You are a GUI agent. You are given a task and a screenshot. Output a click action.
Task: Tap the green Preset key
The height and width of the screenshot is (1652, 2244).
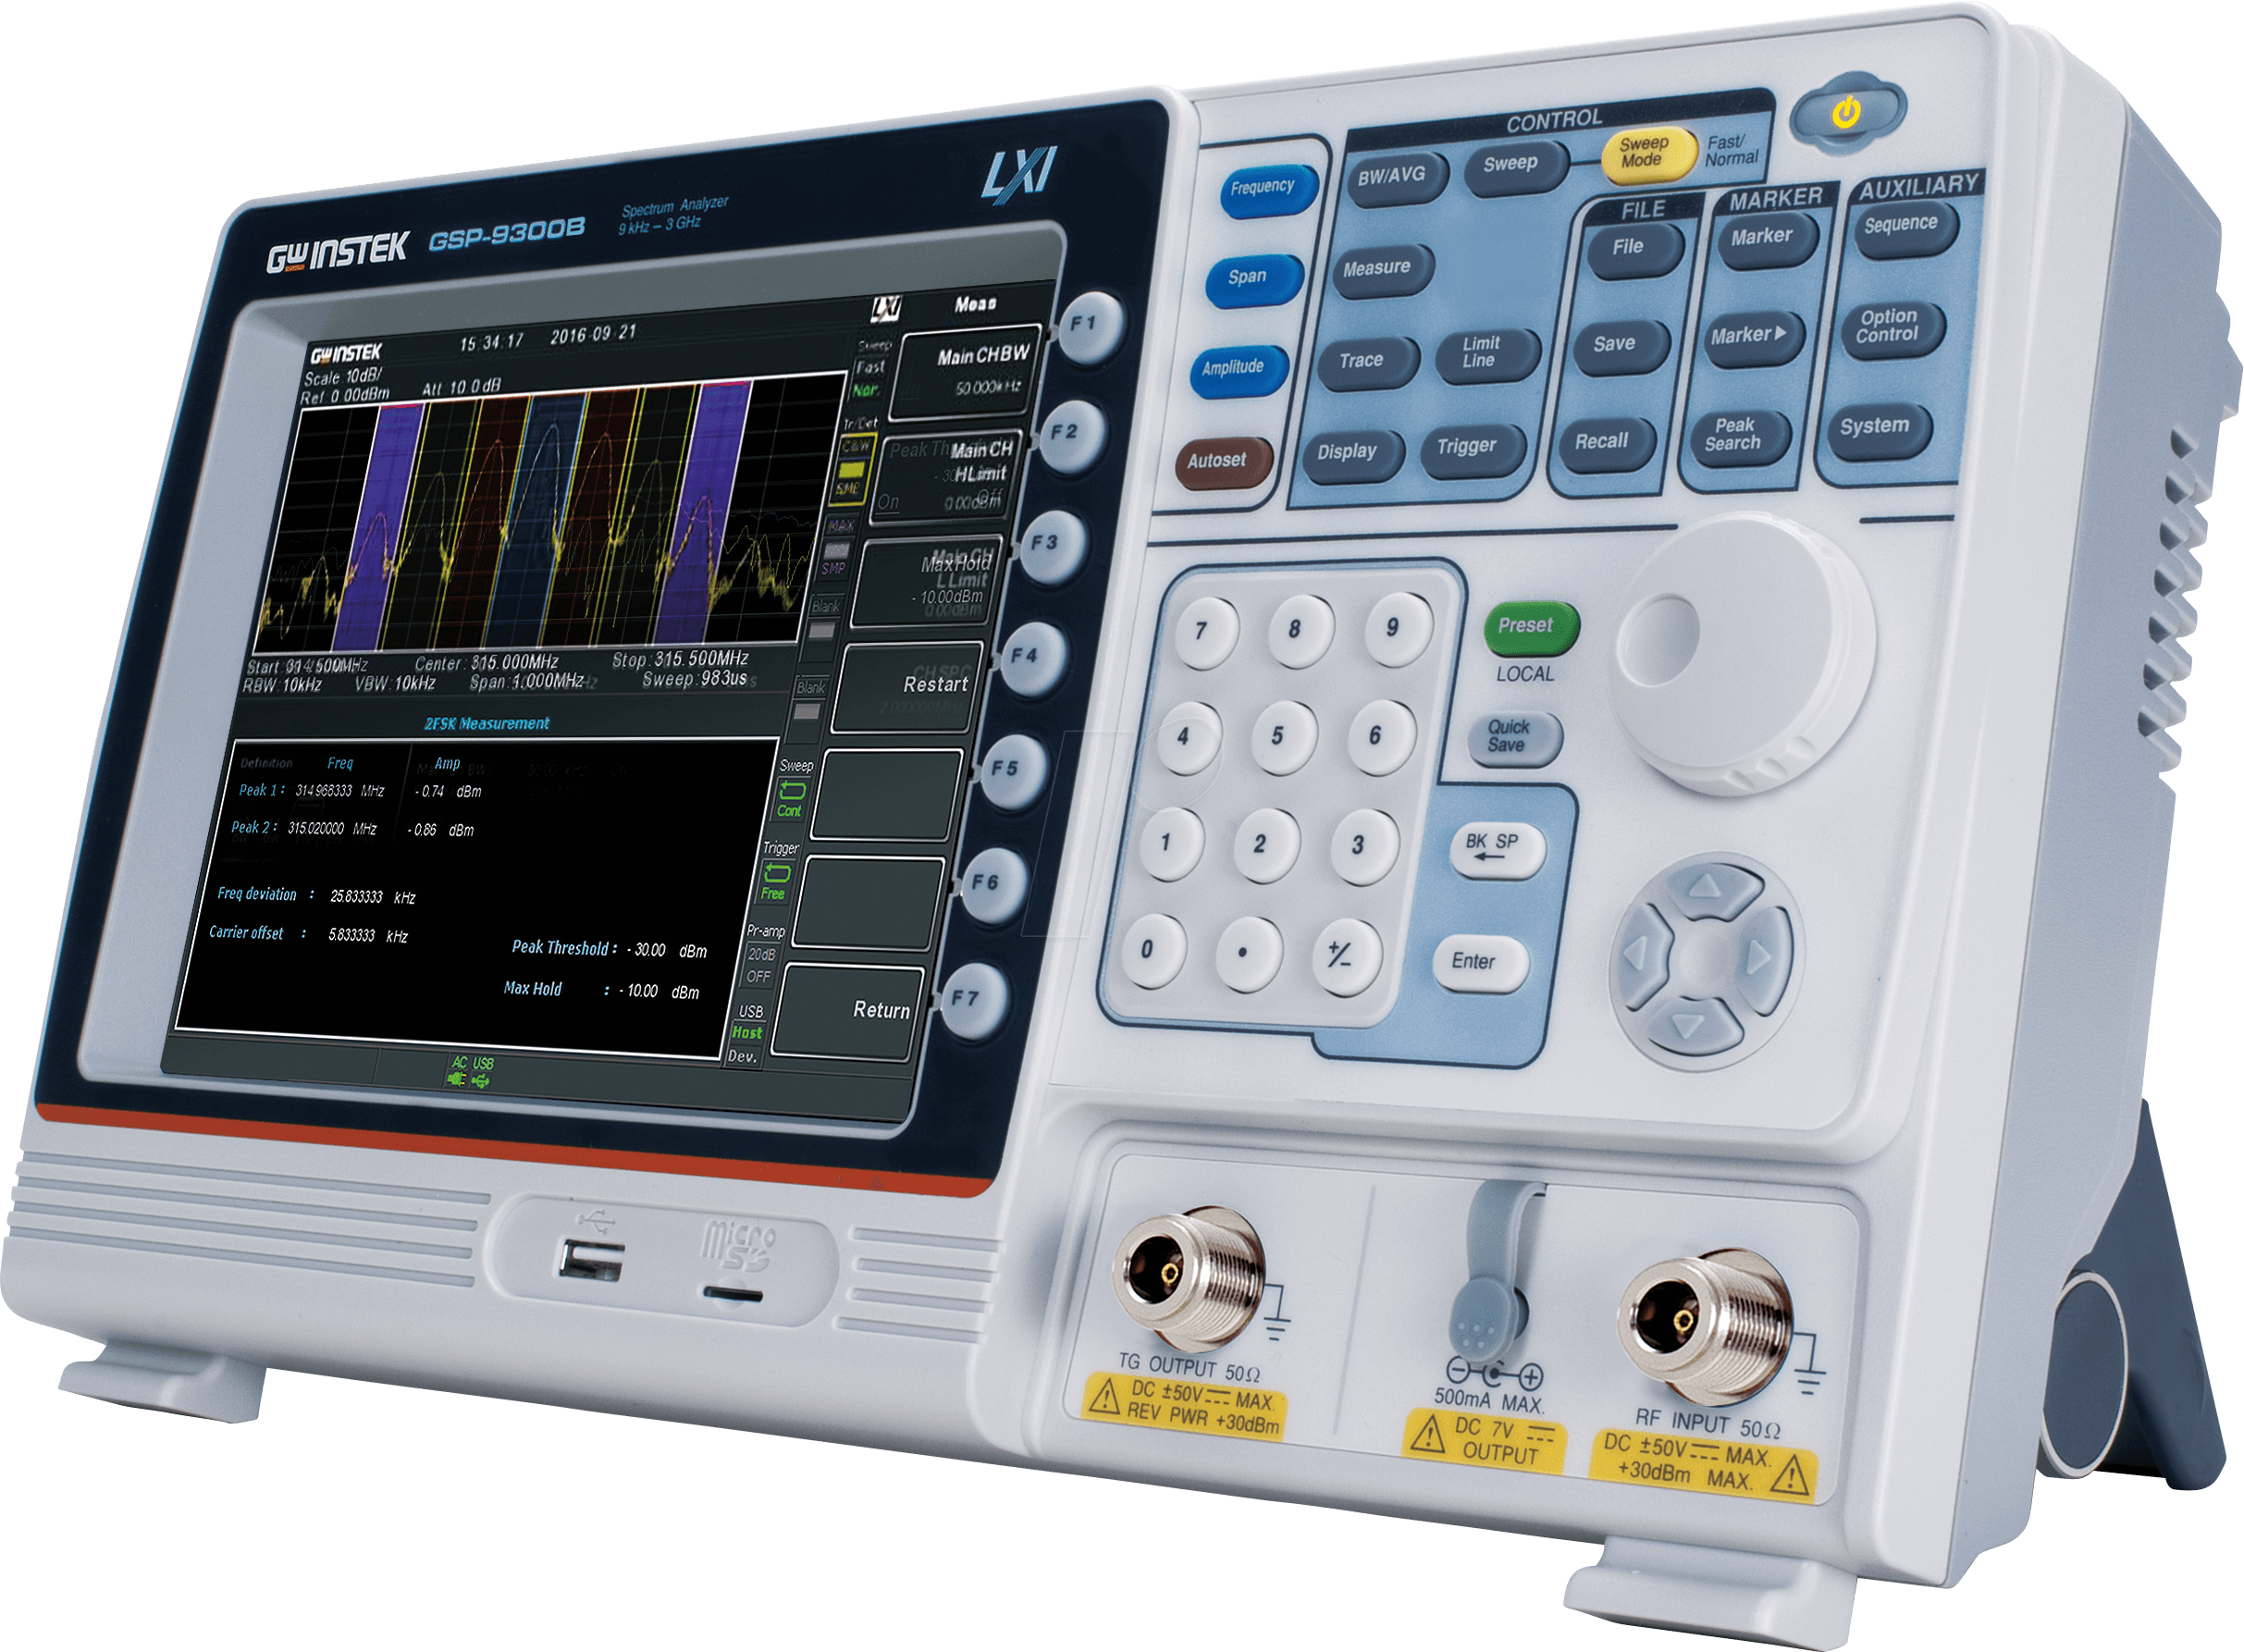(x=1530, y=627)
